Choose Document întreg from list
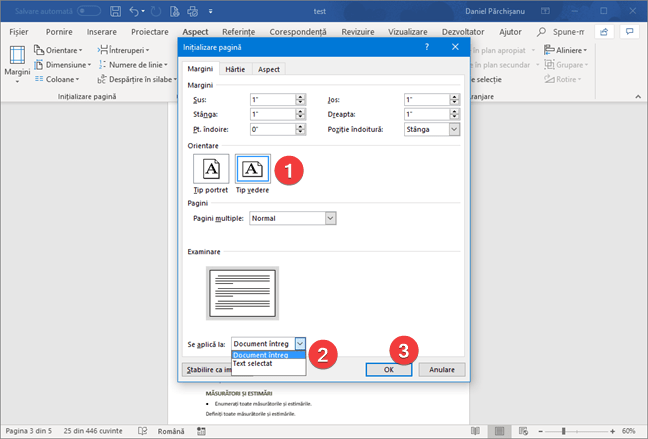 pyautogui.click(x=269, y=355)
